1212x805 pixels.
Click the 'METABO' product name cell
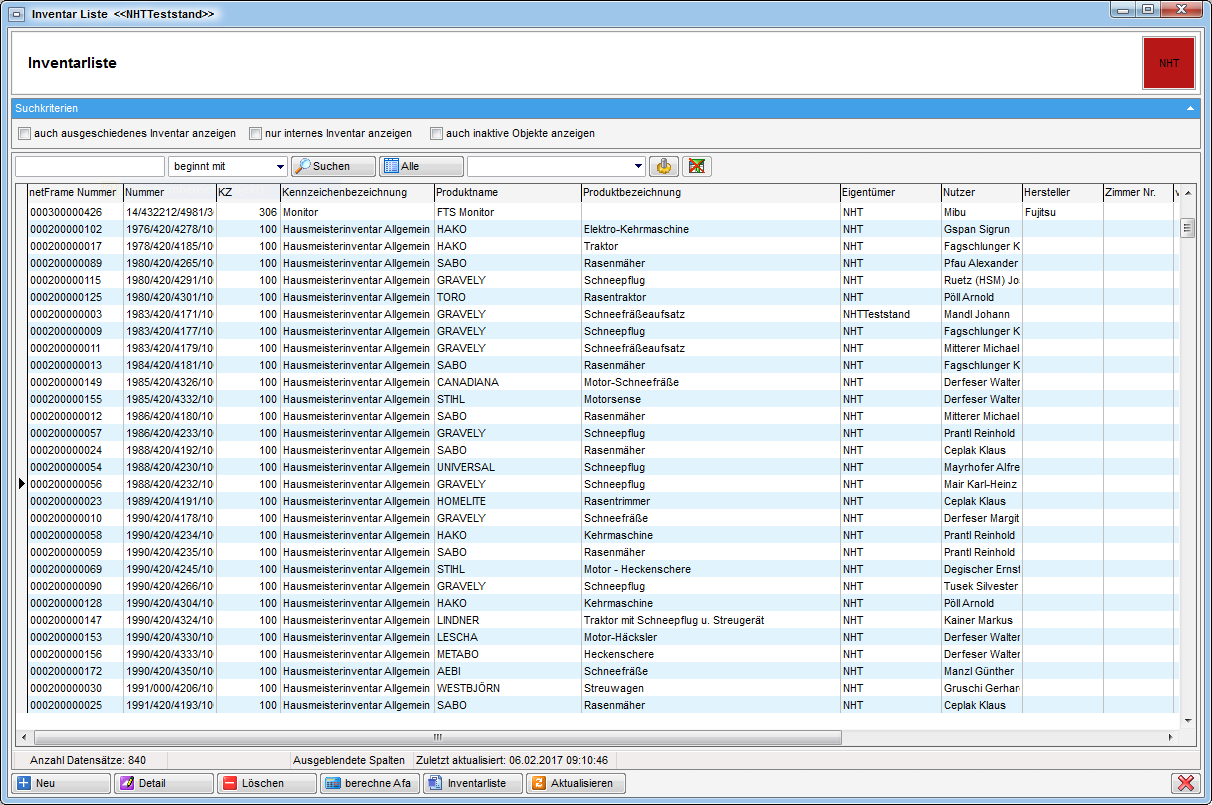coord(507,655)
